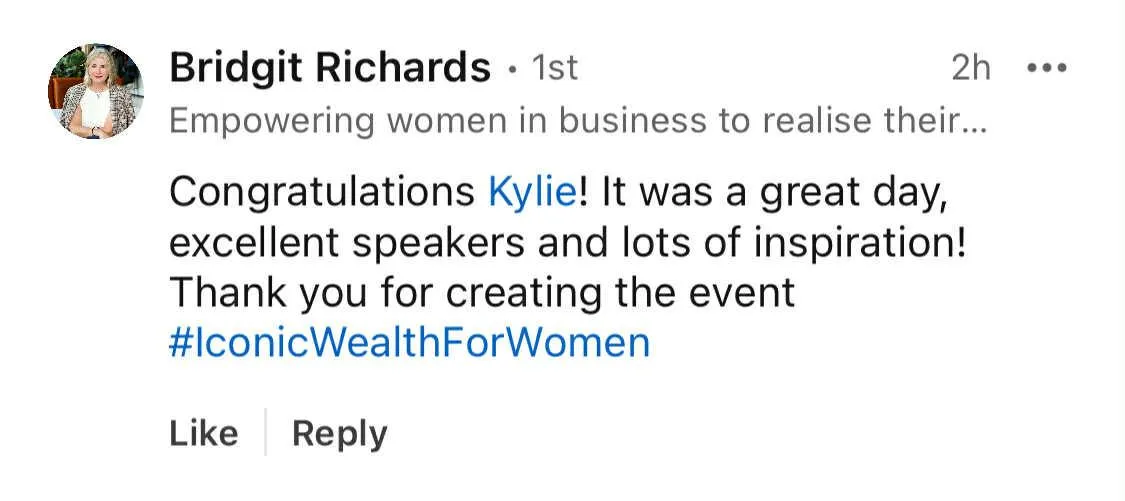Click the word 'realise' in the headline
The height and width of the screenshot is (501, 1125).
point(827,122)
